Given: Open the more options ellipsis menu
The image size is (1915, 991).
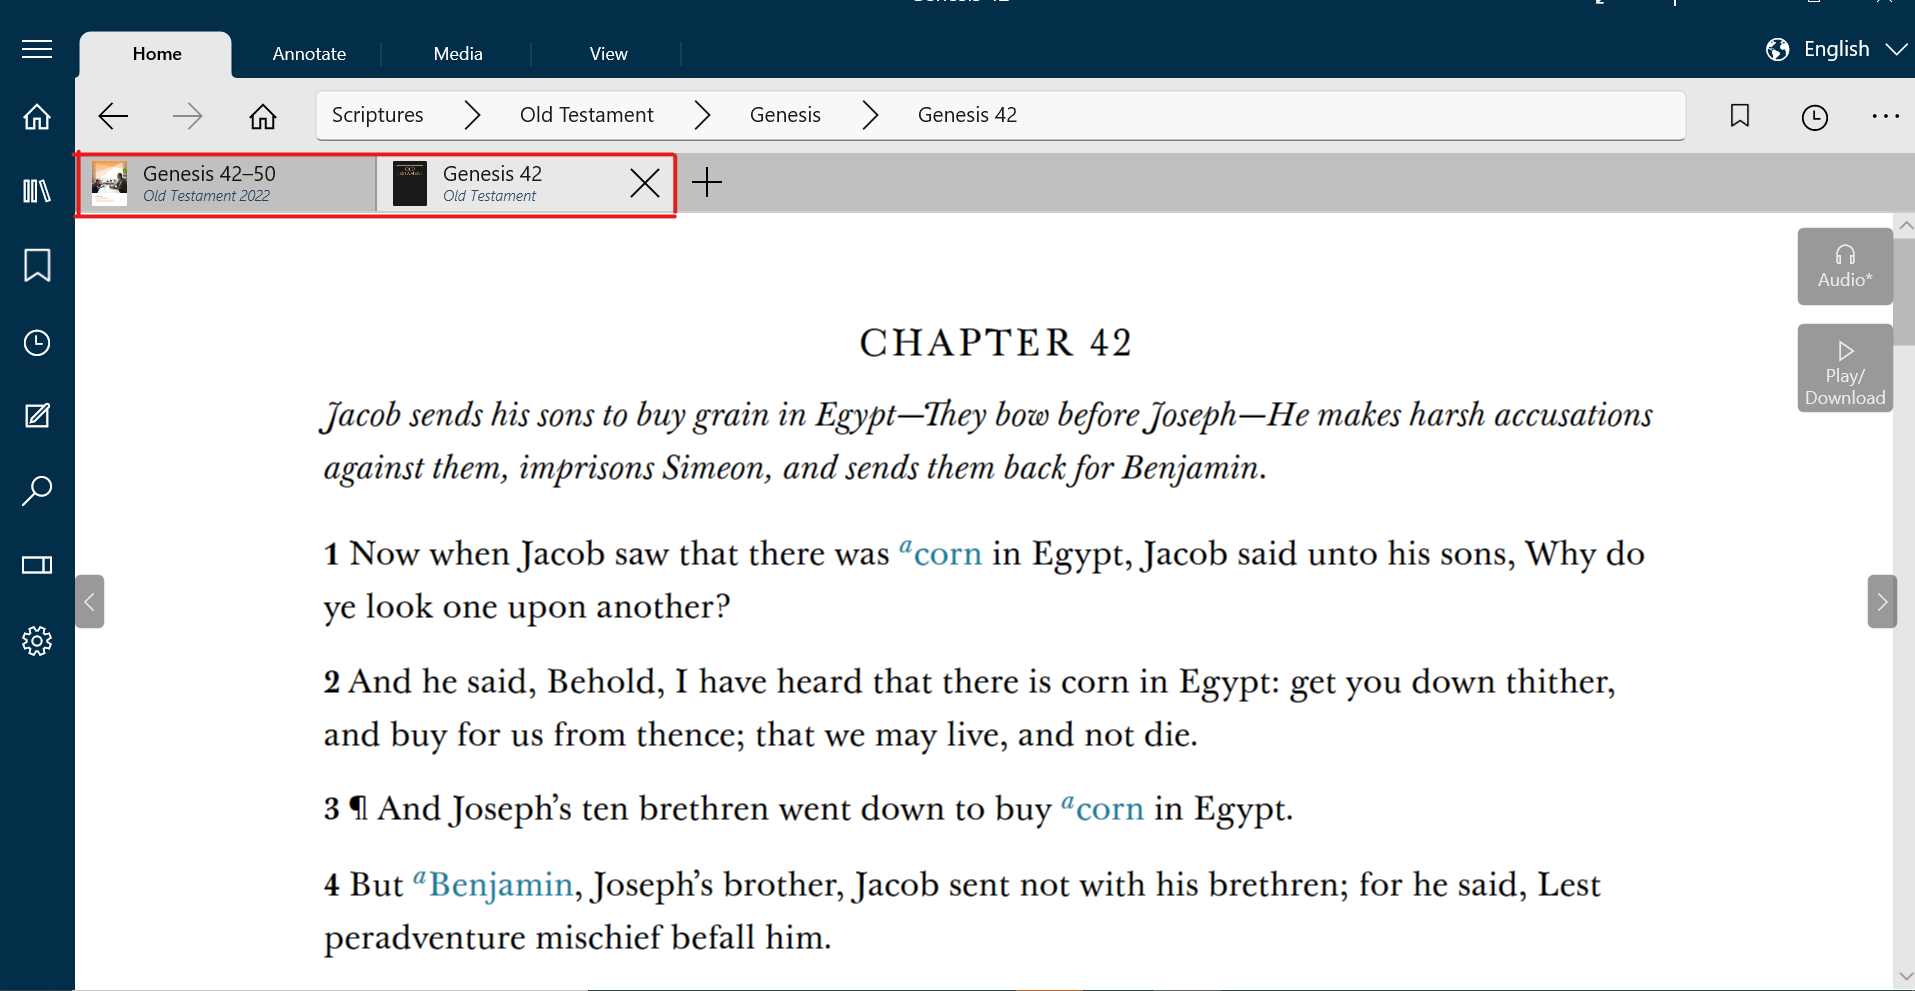Looking at the screenshot, I should click(x=1885, y=116).
